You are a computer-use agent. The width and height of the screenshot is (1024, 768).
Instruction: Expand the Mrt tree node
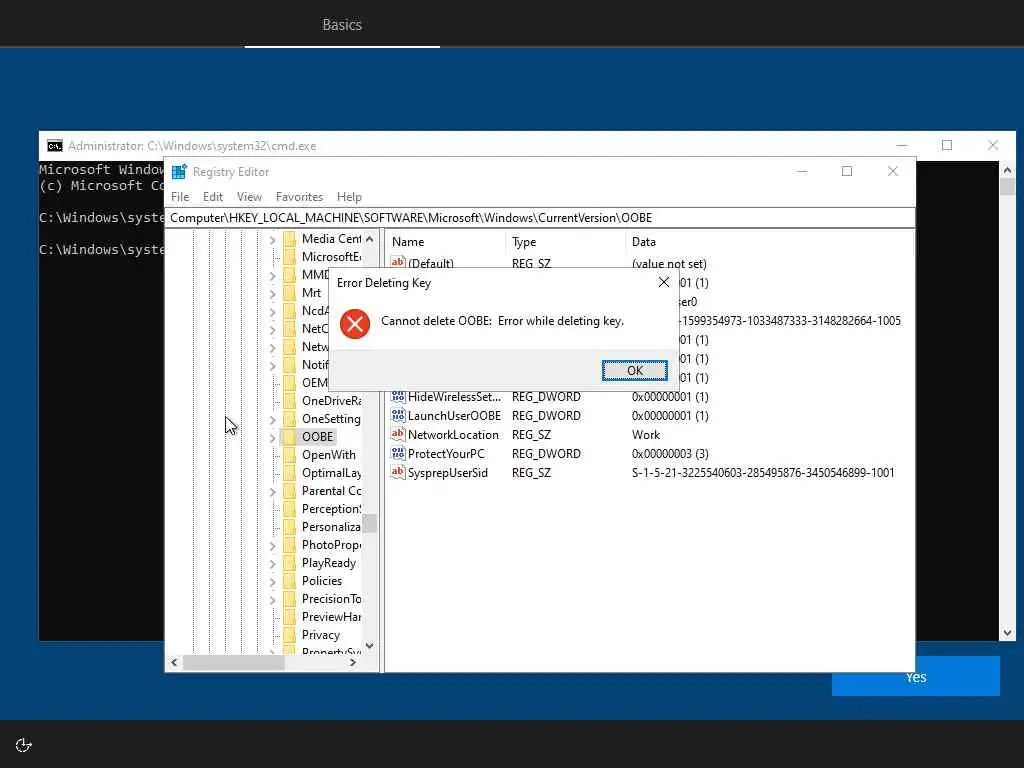point(272,294)
